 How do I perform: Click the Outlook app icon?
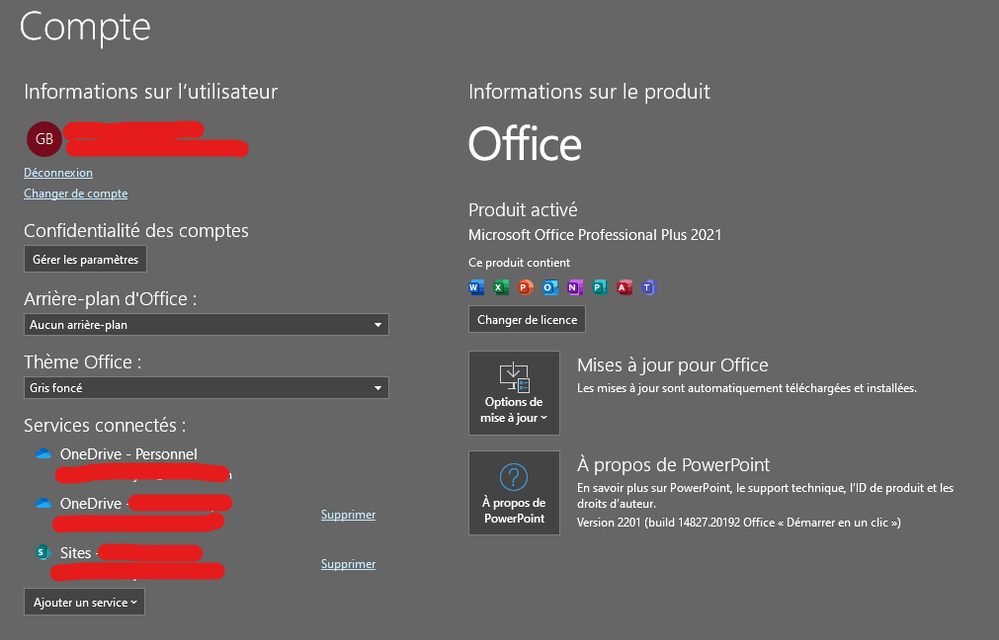tap(550, 288)
